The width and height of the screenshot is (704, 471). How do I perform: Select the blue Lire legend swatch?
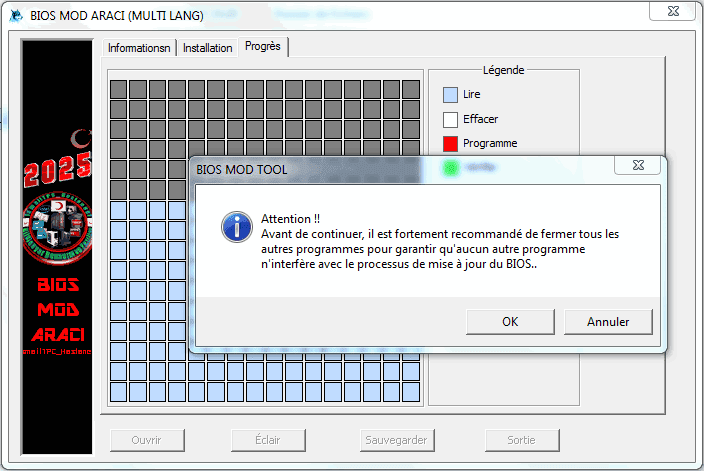pos(450,95)
